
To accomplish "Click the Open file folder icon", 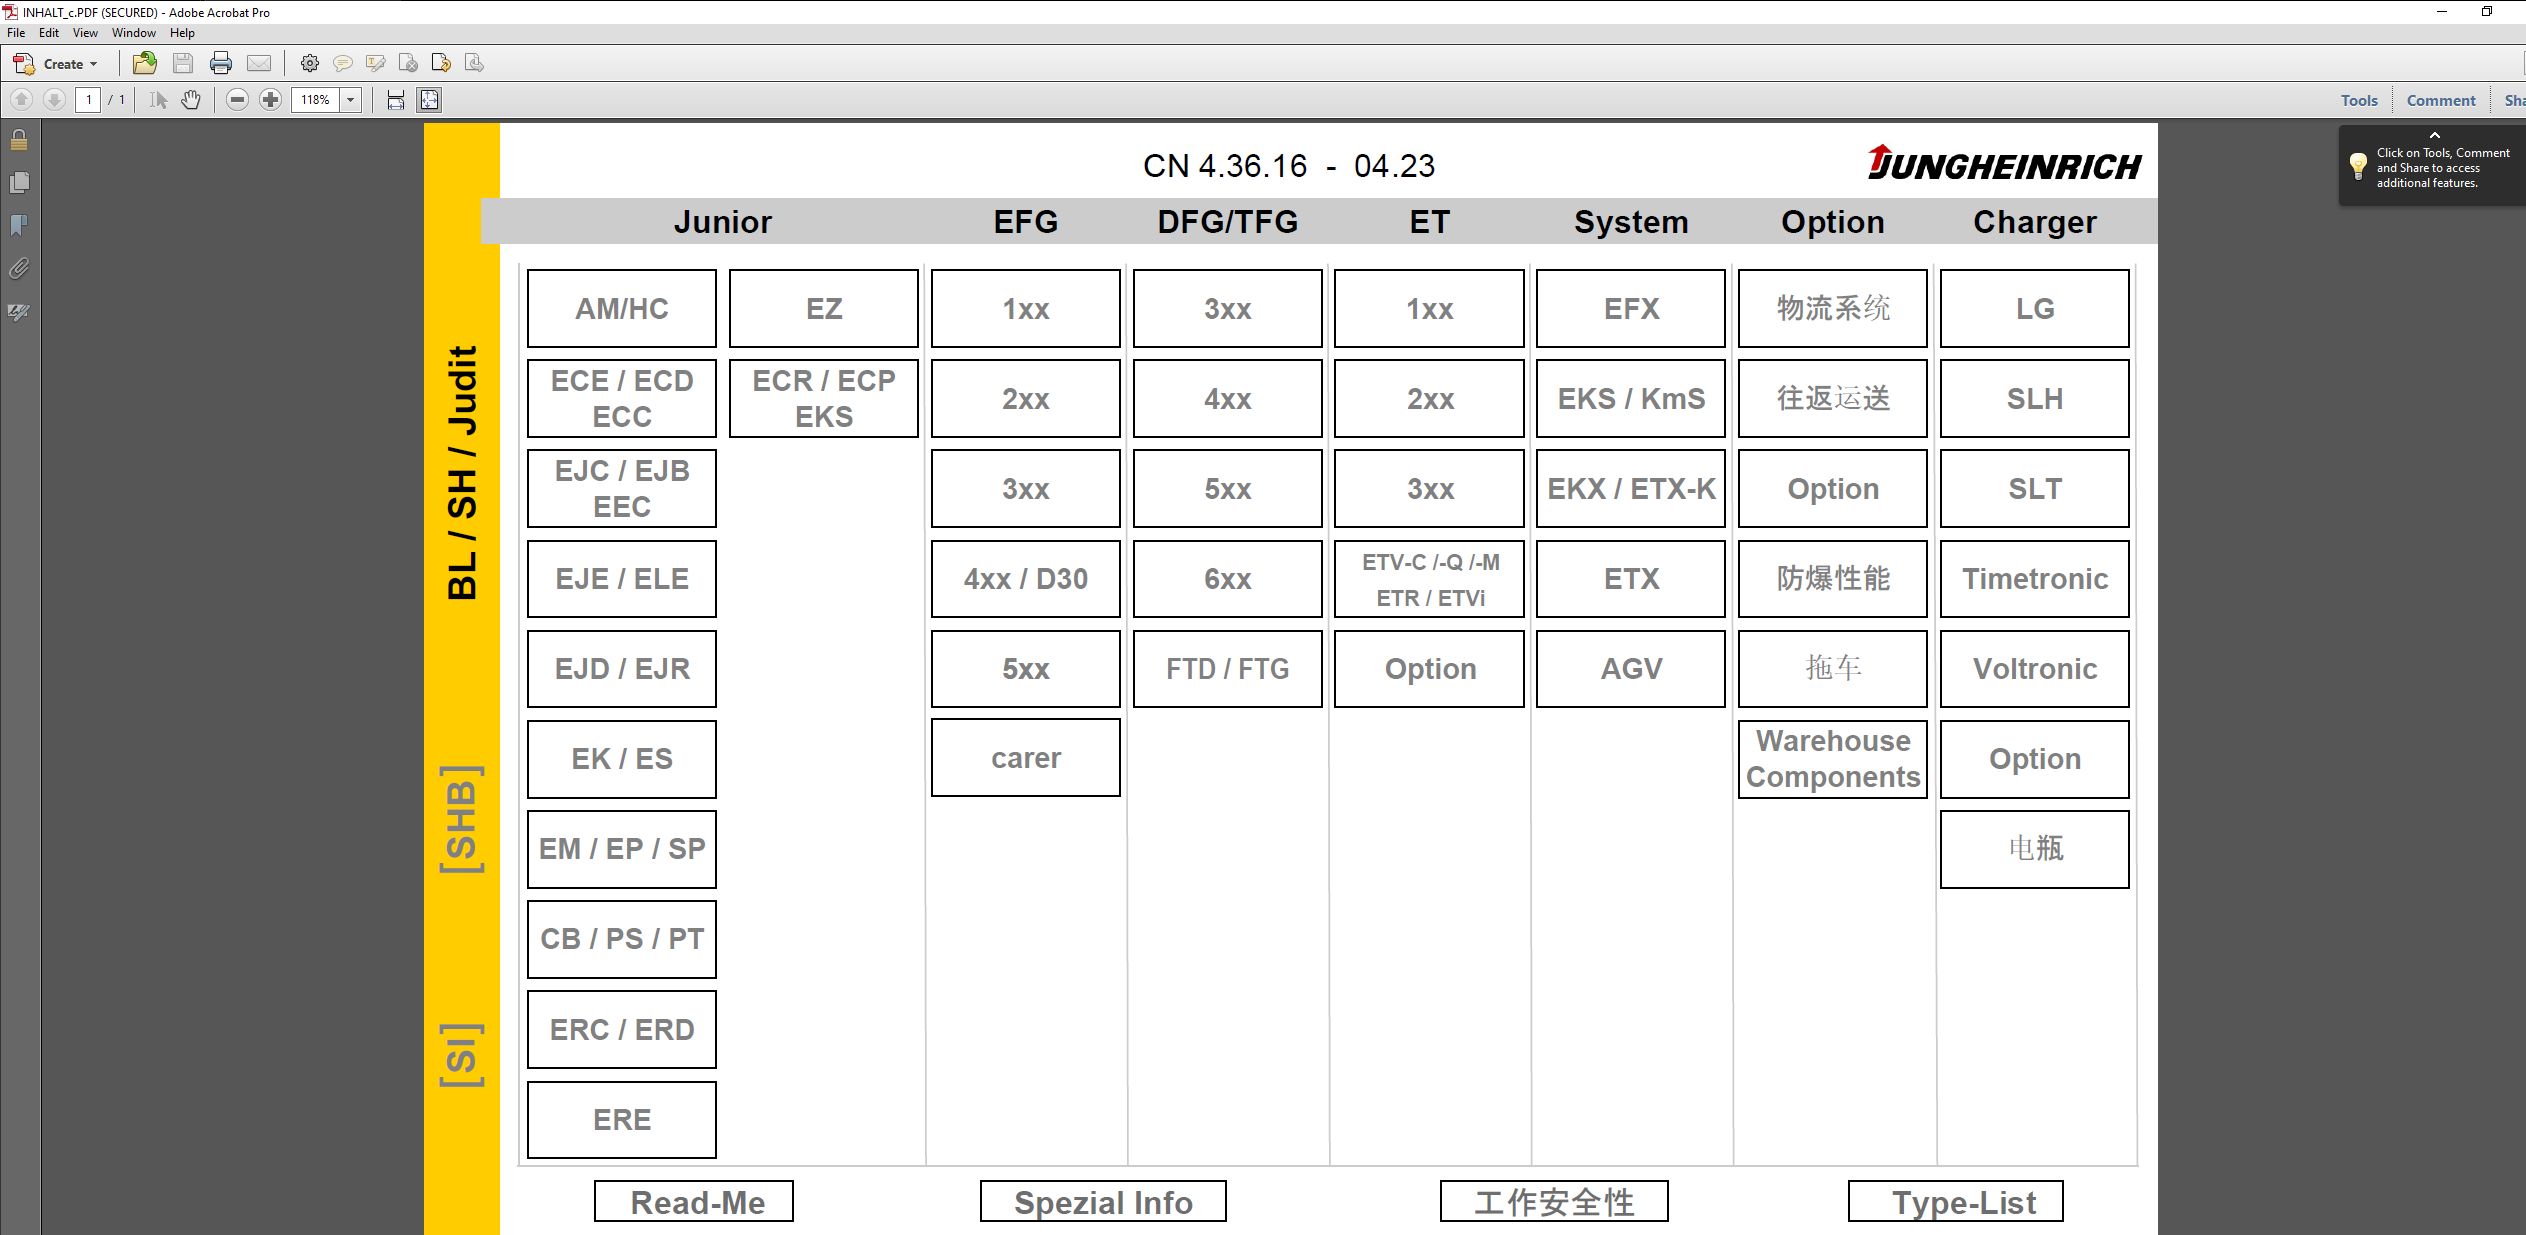I will [x=145, y=63].
